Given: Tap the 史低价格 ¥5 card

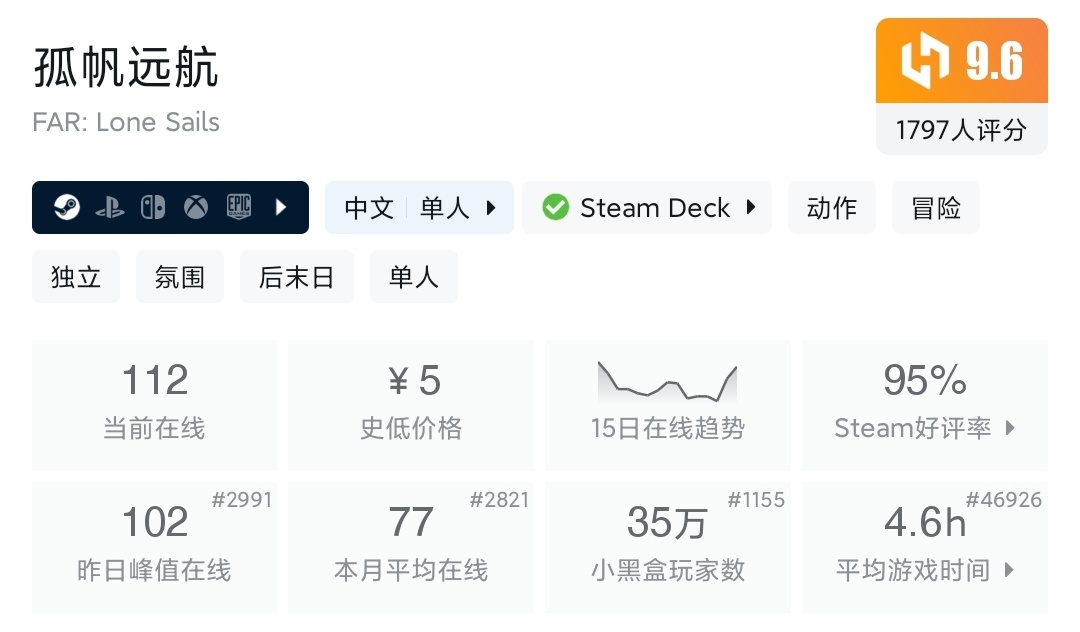Looking at the screenshot, I should tap(411, 404).
